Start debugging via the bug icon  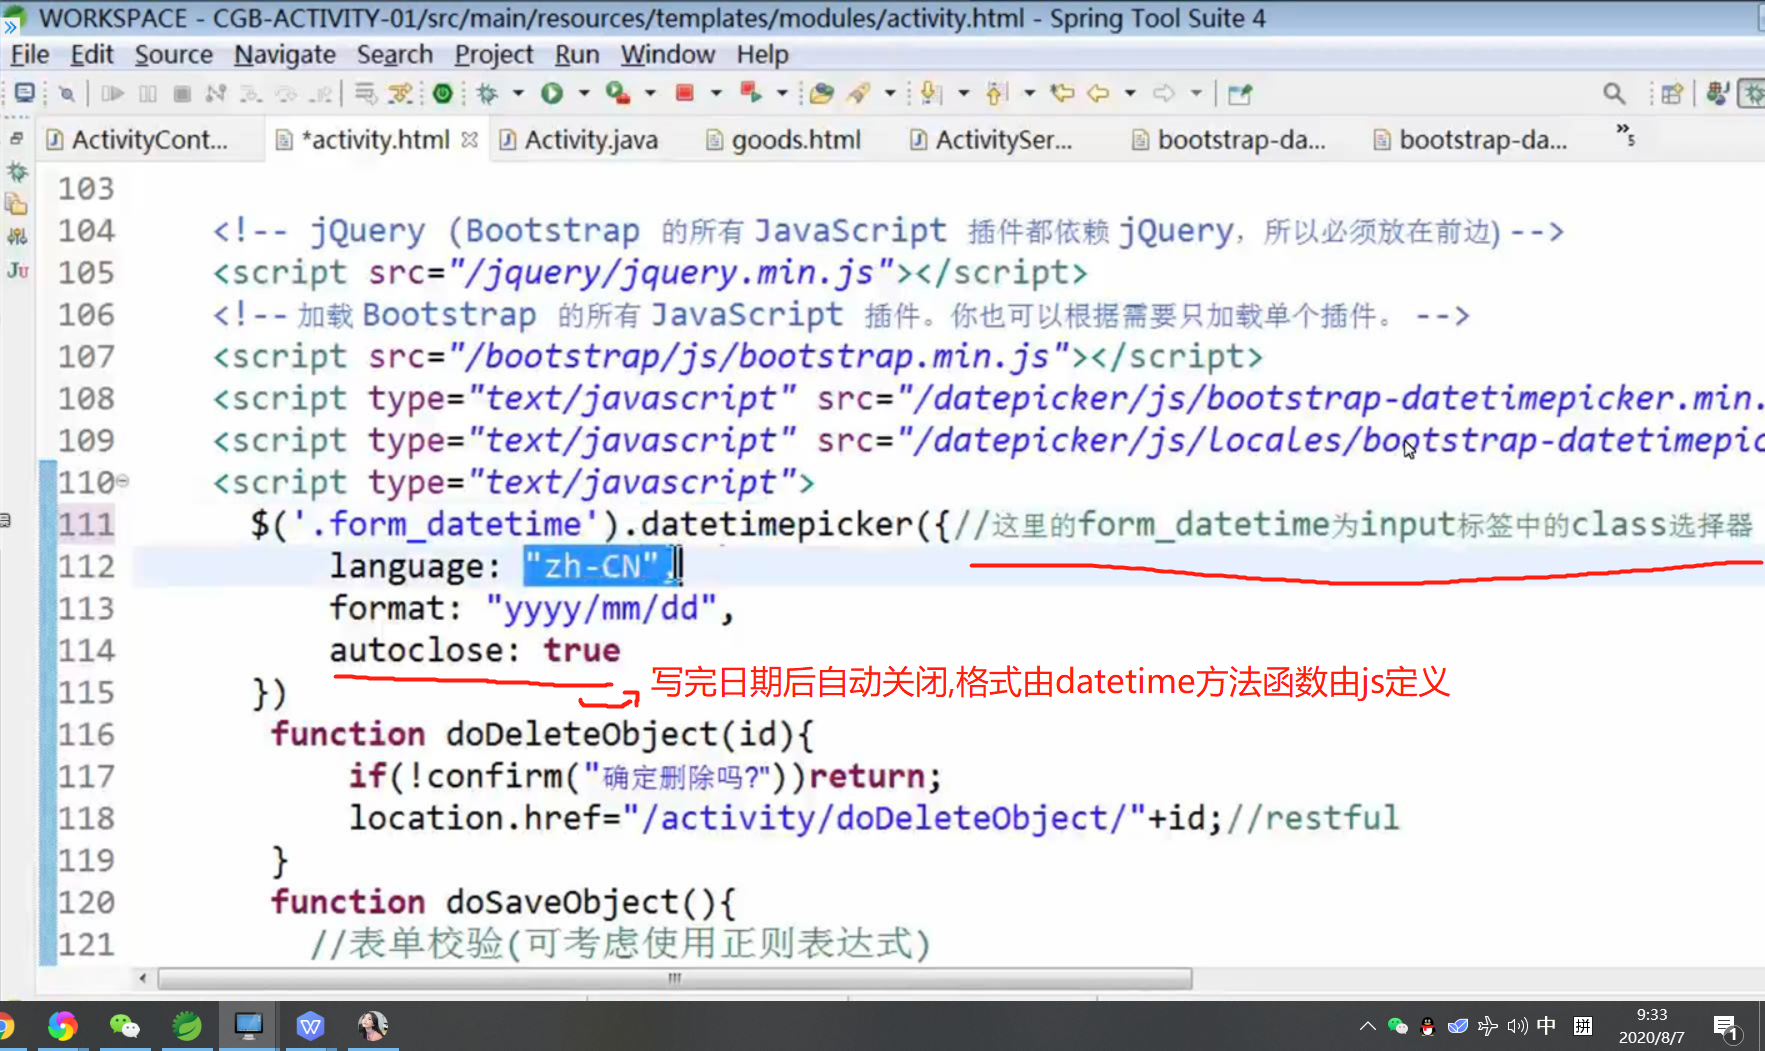click(x=489, y=93)
